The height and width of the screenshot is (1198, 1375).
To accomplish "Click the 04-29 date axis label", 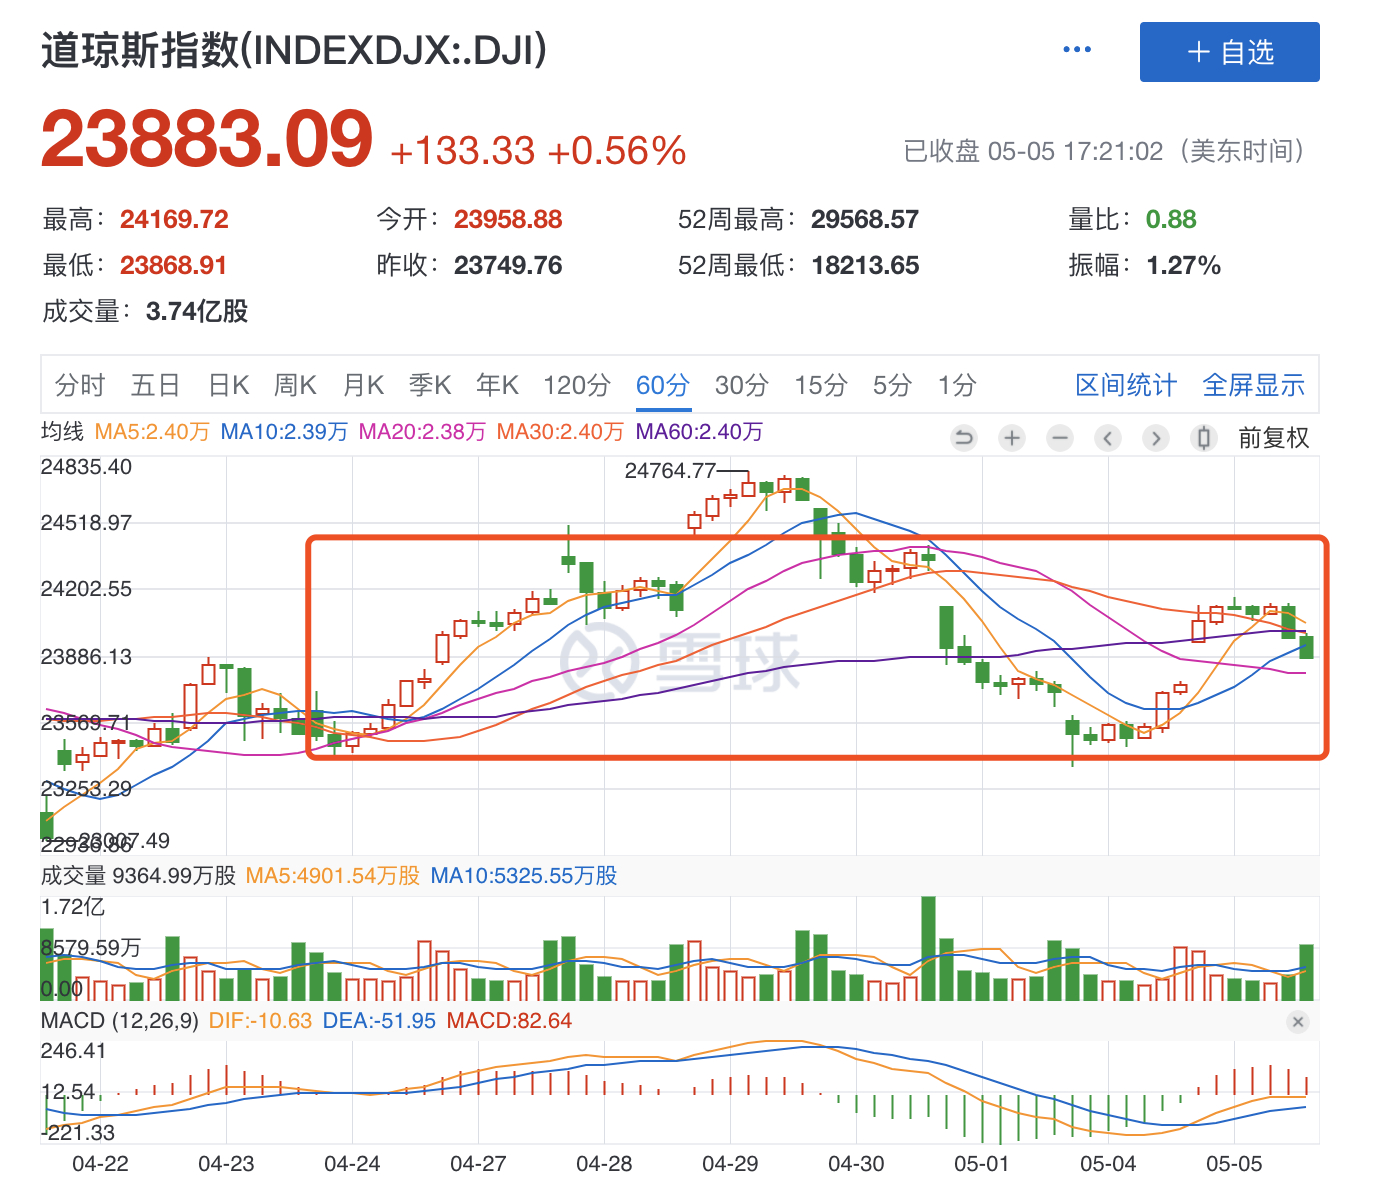I will coord(730,1164).
